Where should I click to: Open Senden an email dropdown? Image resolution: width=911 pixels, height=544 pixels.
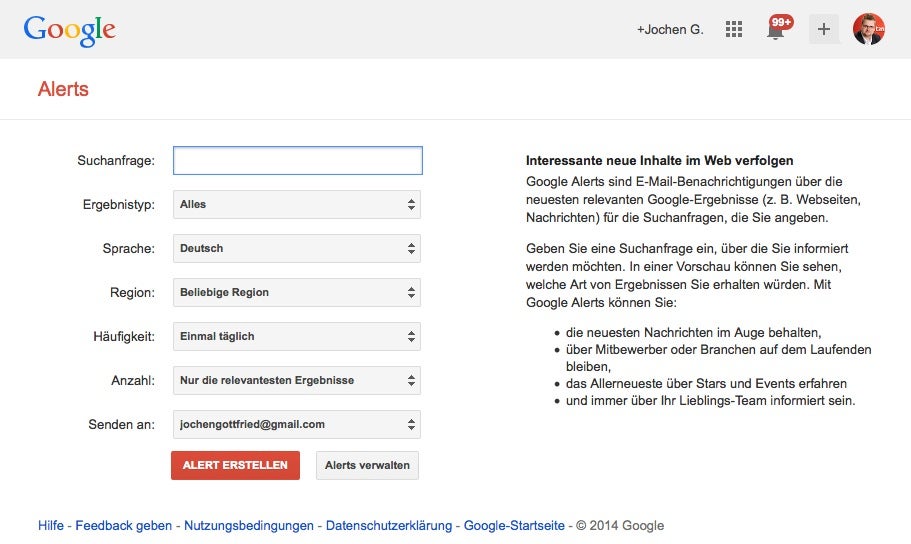point(297,424)
